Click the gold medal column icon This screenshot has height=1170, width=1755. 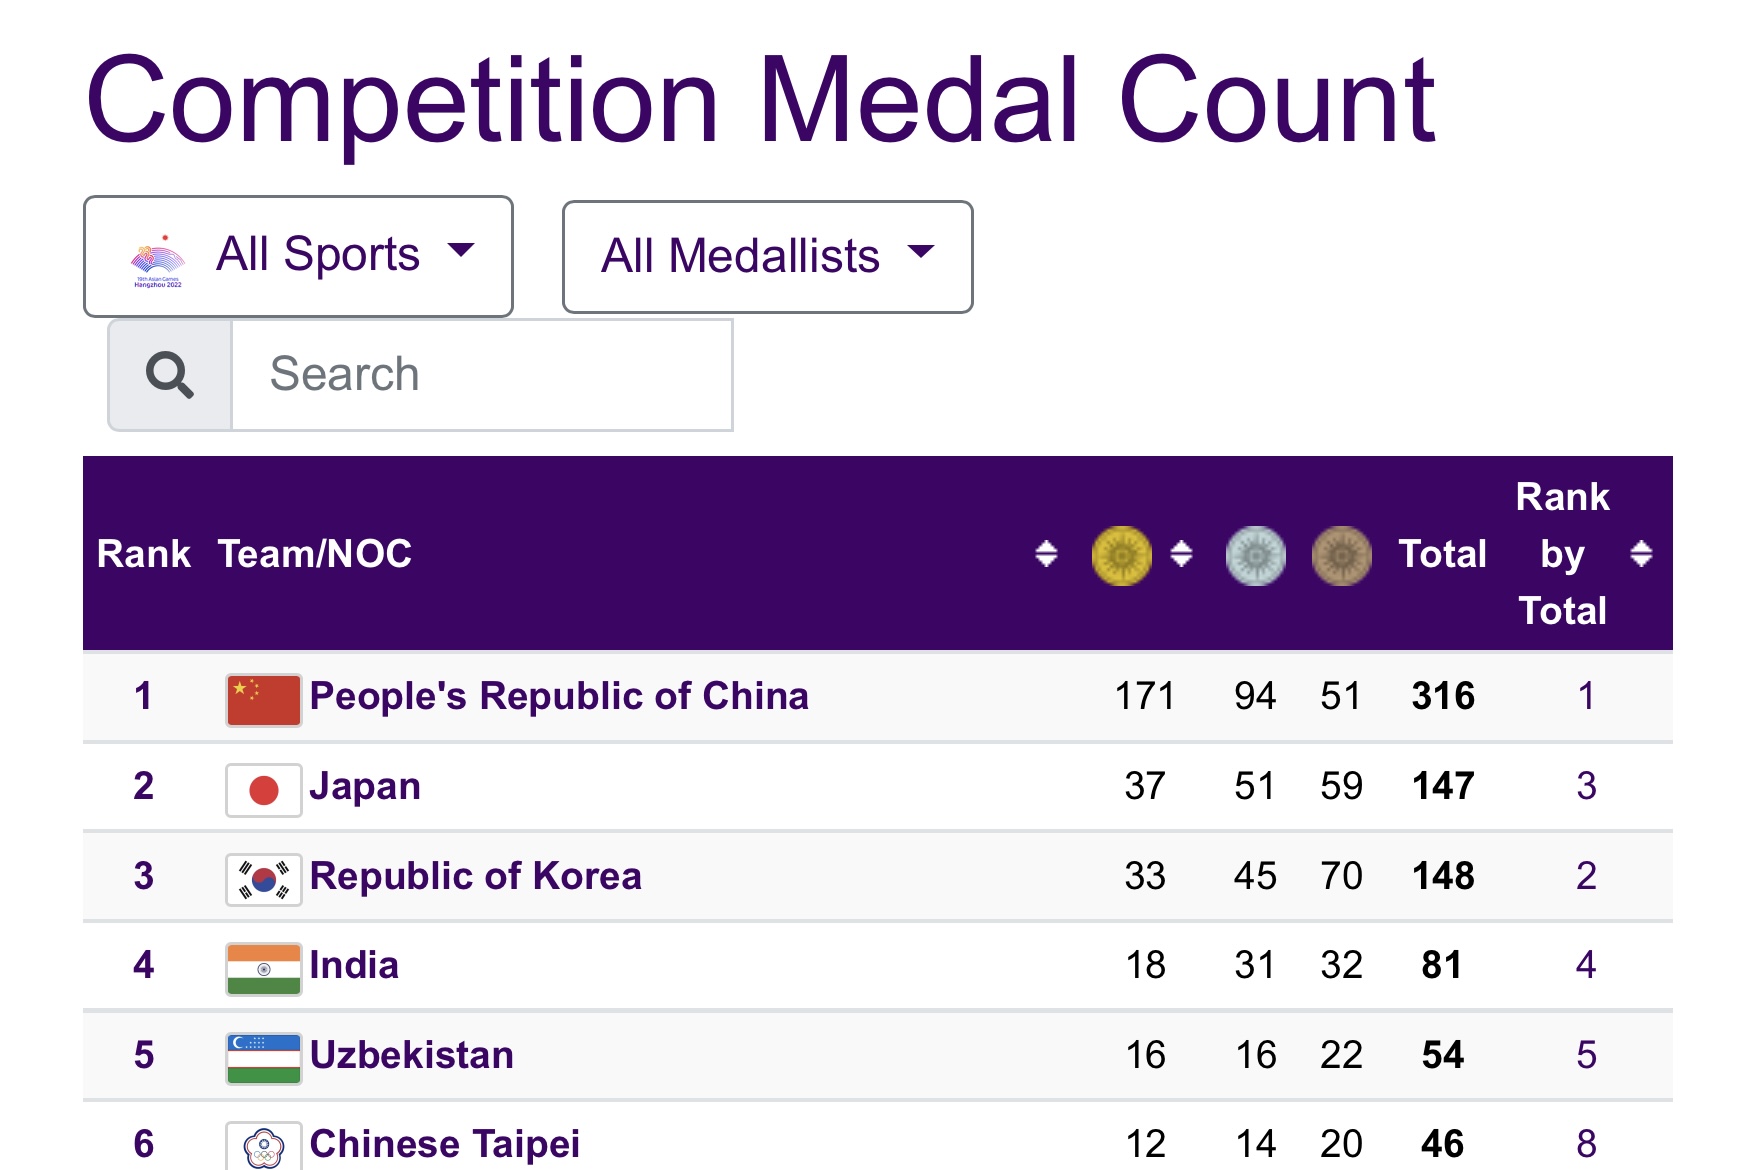click(x=1121, y=555)
